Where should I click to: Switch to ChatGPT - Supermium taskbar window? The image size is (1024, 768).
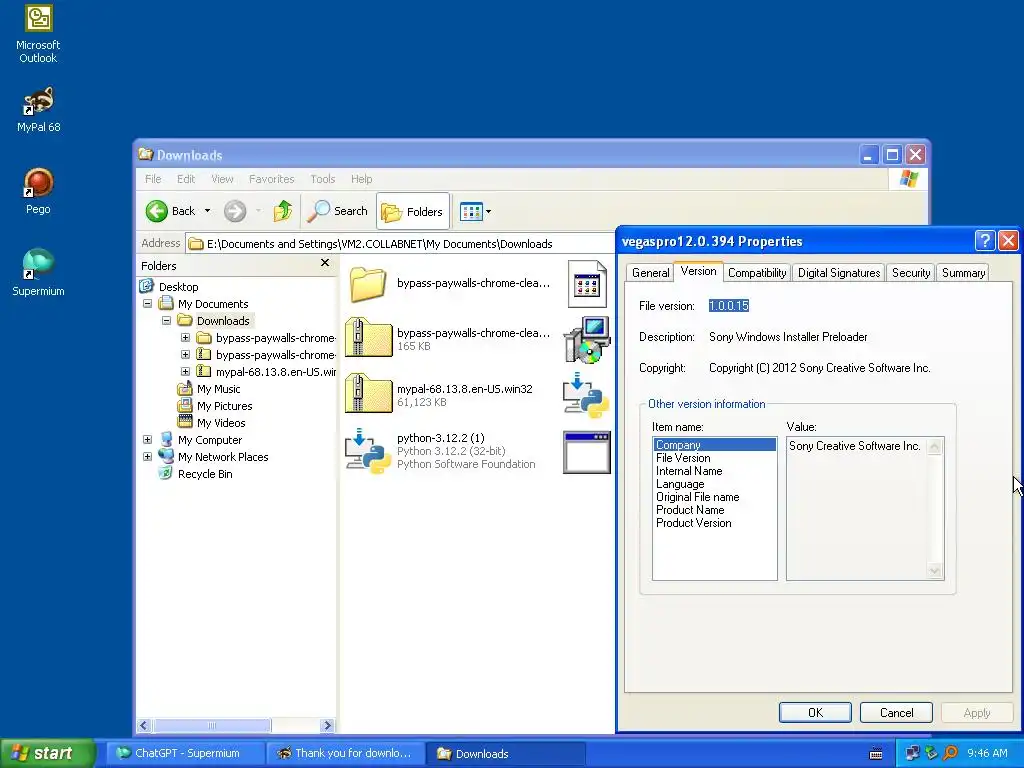(185, 753)
